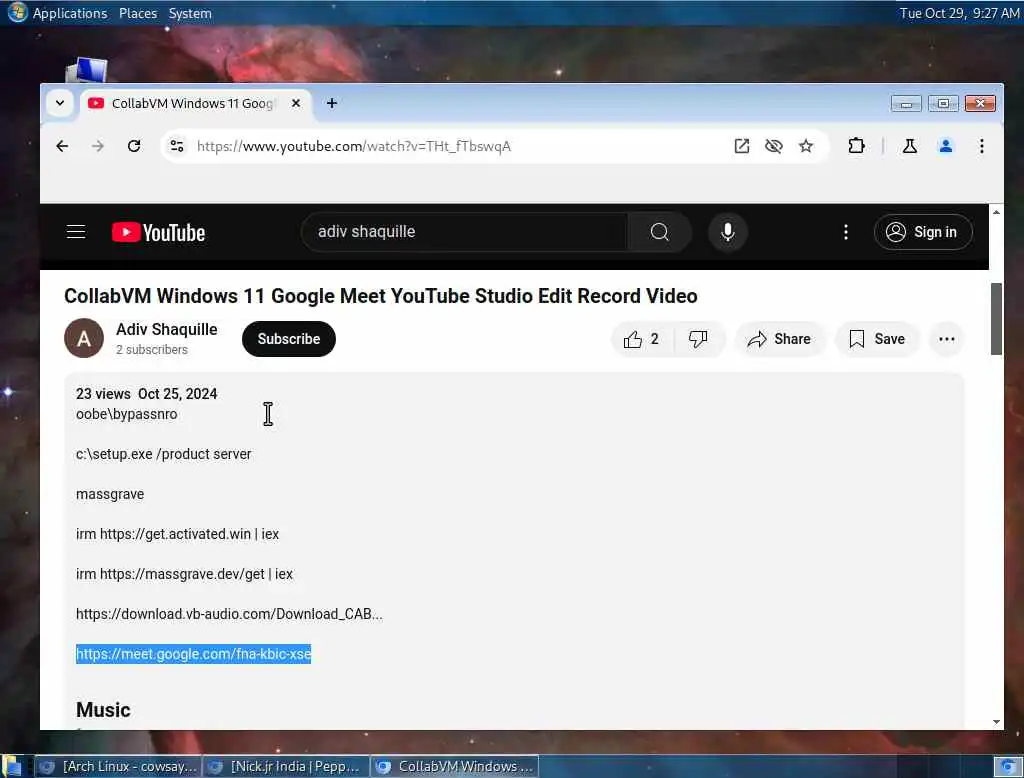The height and width of the screenshot is (778, 1024).
Task: Click the date and time clock in panel
Action: 959,13
